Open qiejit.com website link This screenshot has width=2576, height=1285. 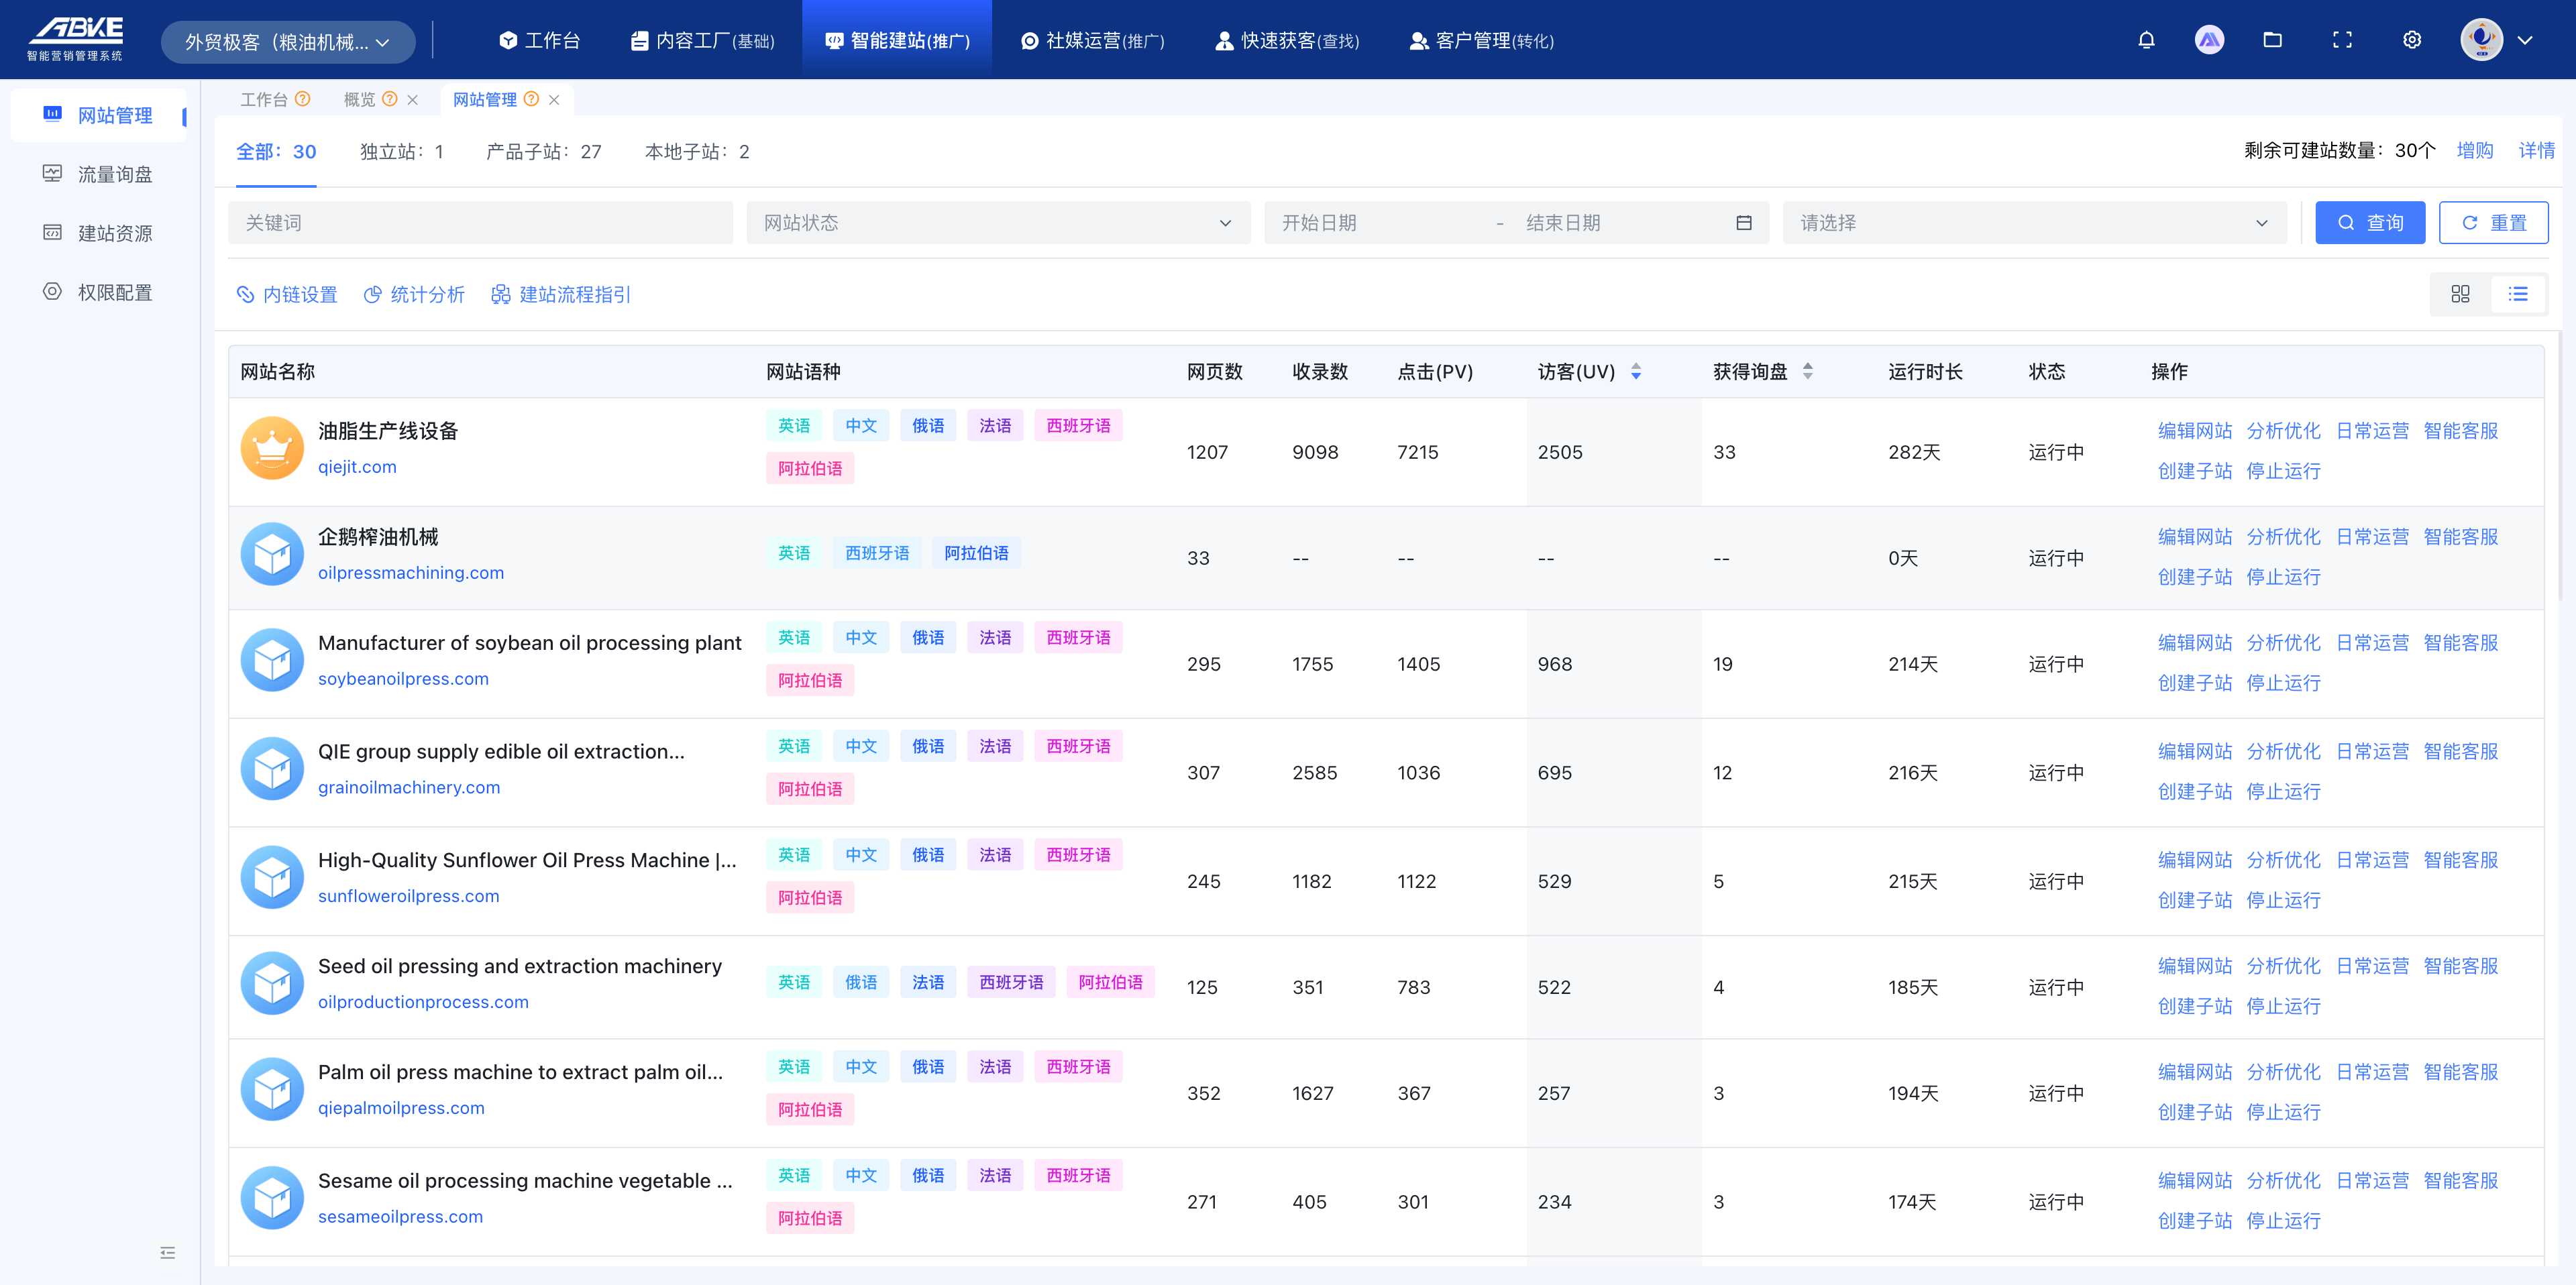[357, 467]
